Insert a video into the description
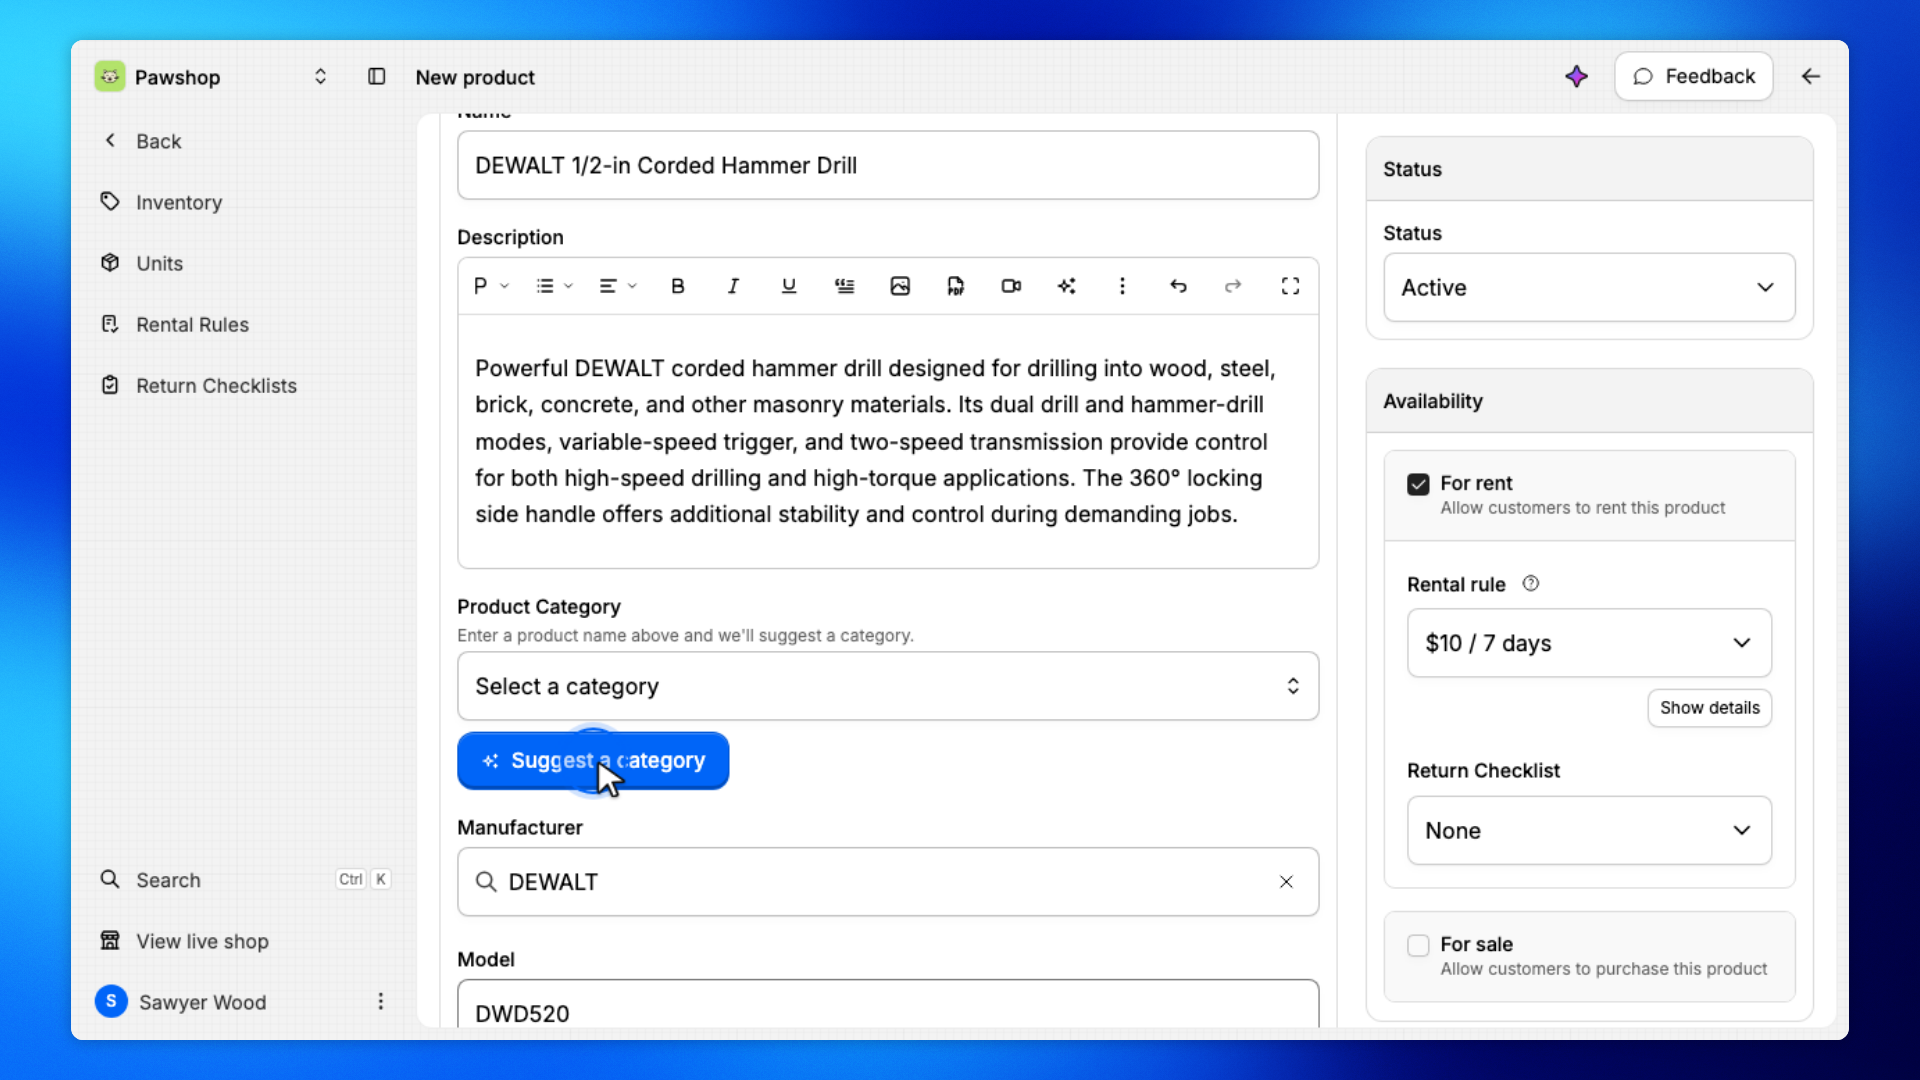The height and width of the screenshot is (1080, 1920). (x=1011, y=286)
